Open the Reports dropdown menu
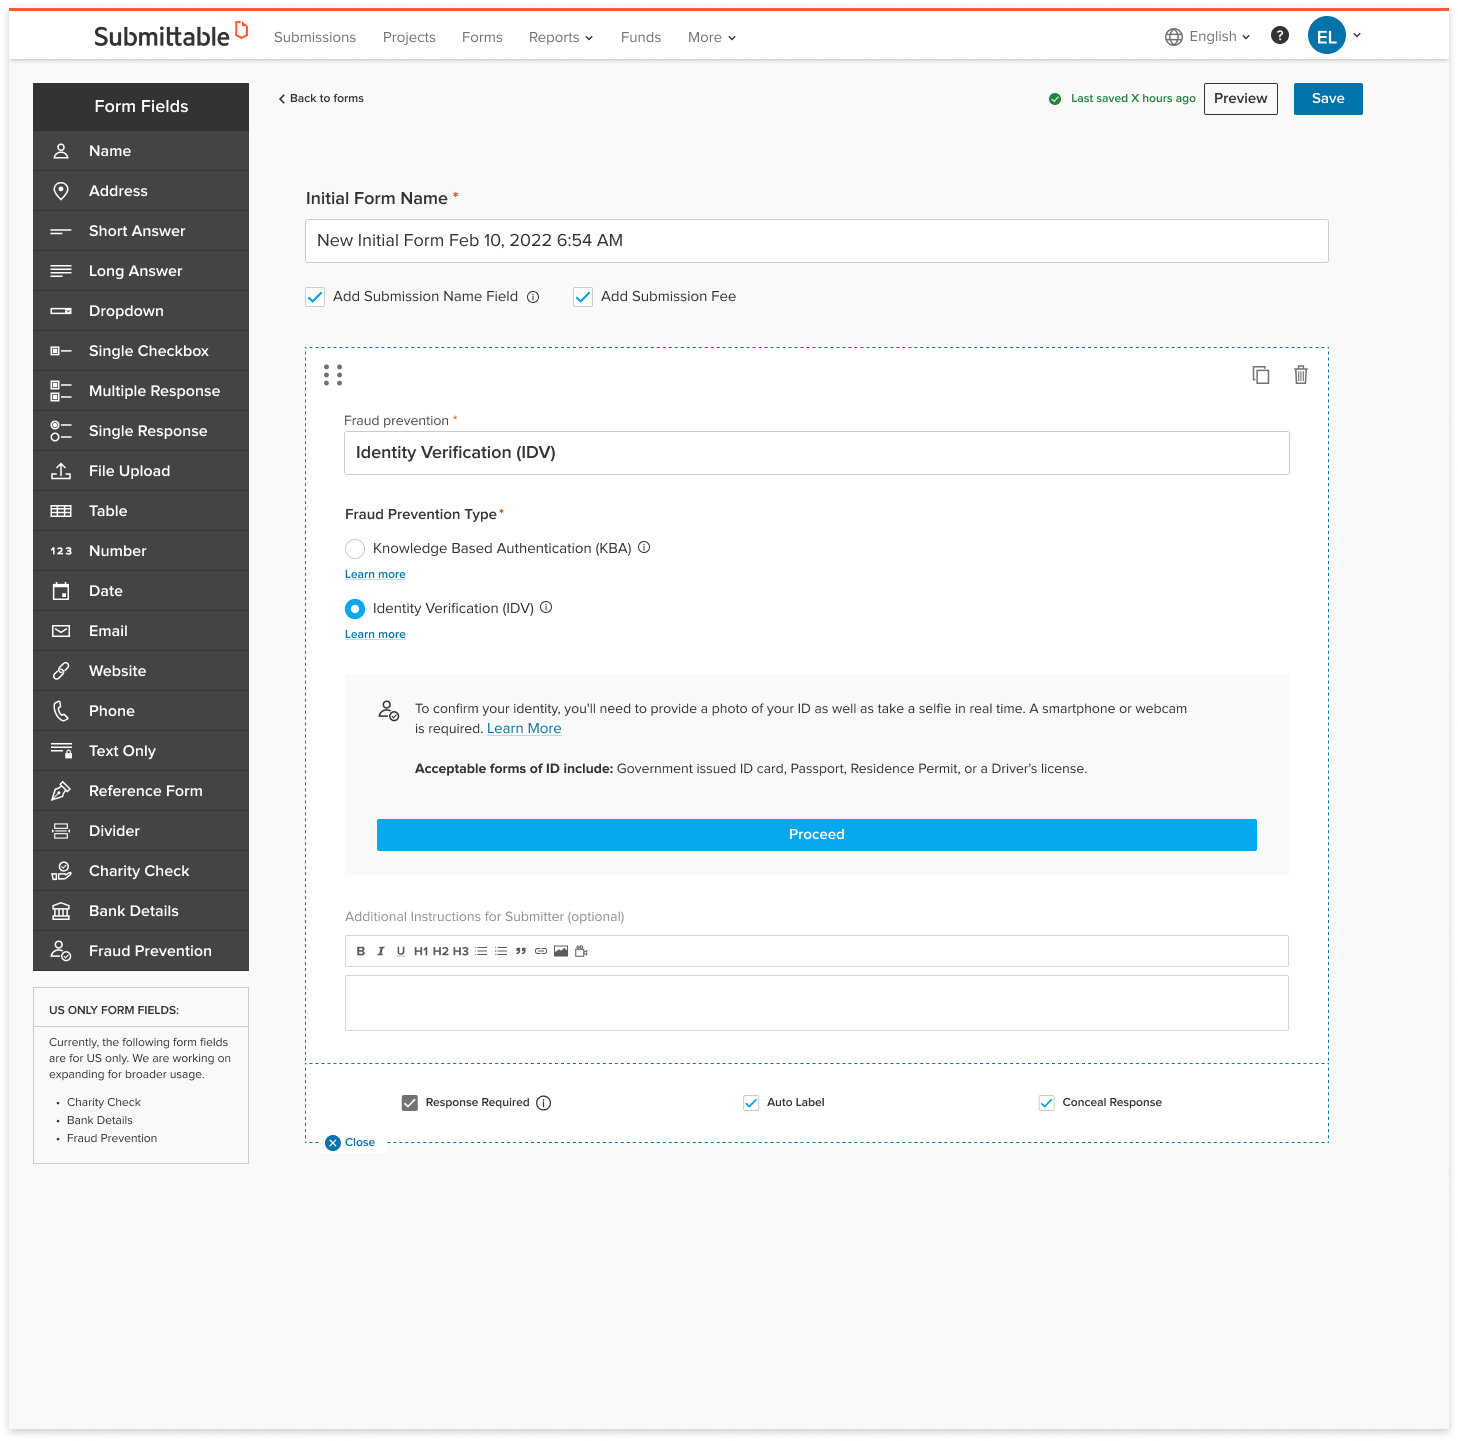 pos(561,37)
